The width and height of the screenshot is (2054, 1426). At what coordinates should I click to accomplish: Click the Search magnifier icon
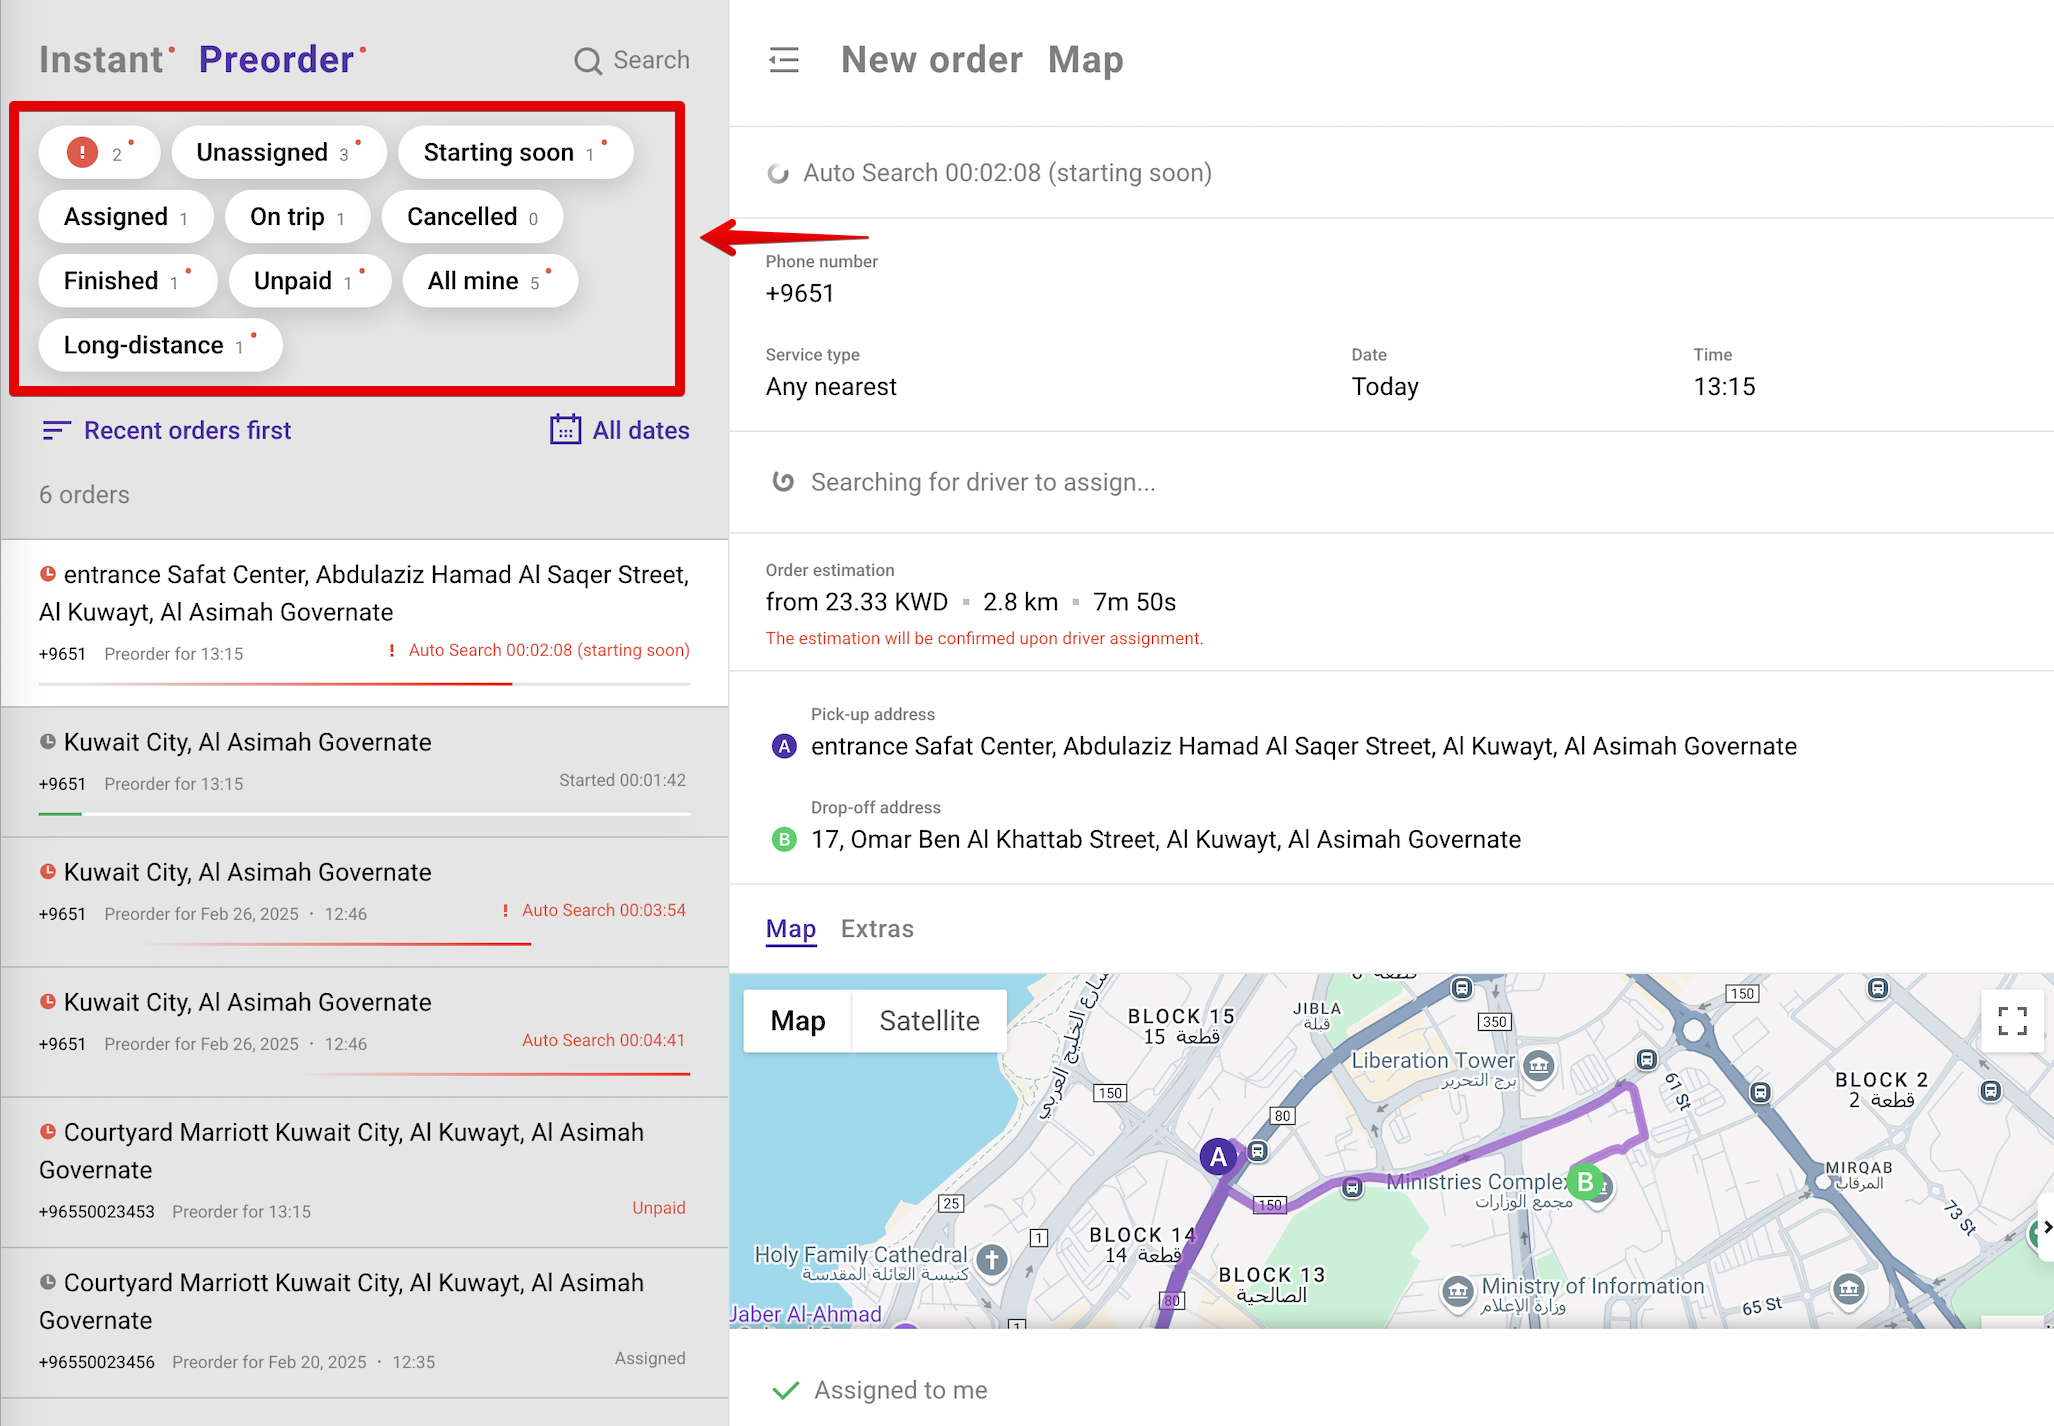click(588, 61)
